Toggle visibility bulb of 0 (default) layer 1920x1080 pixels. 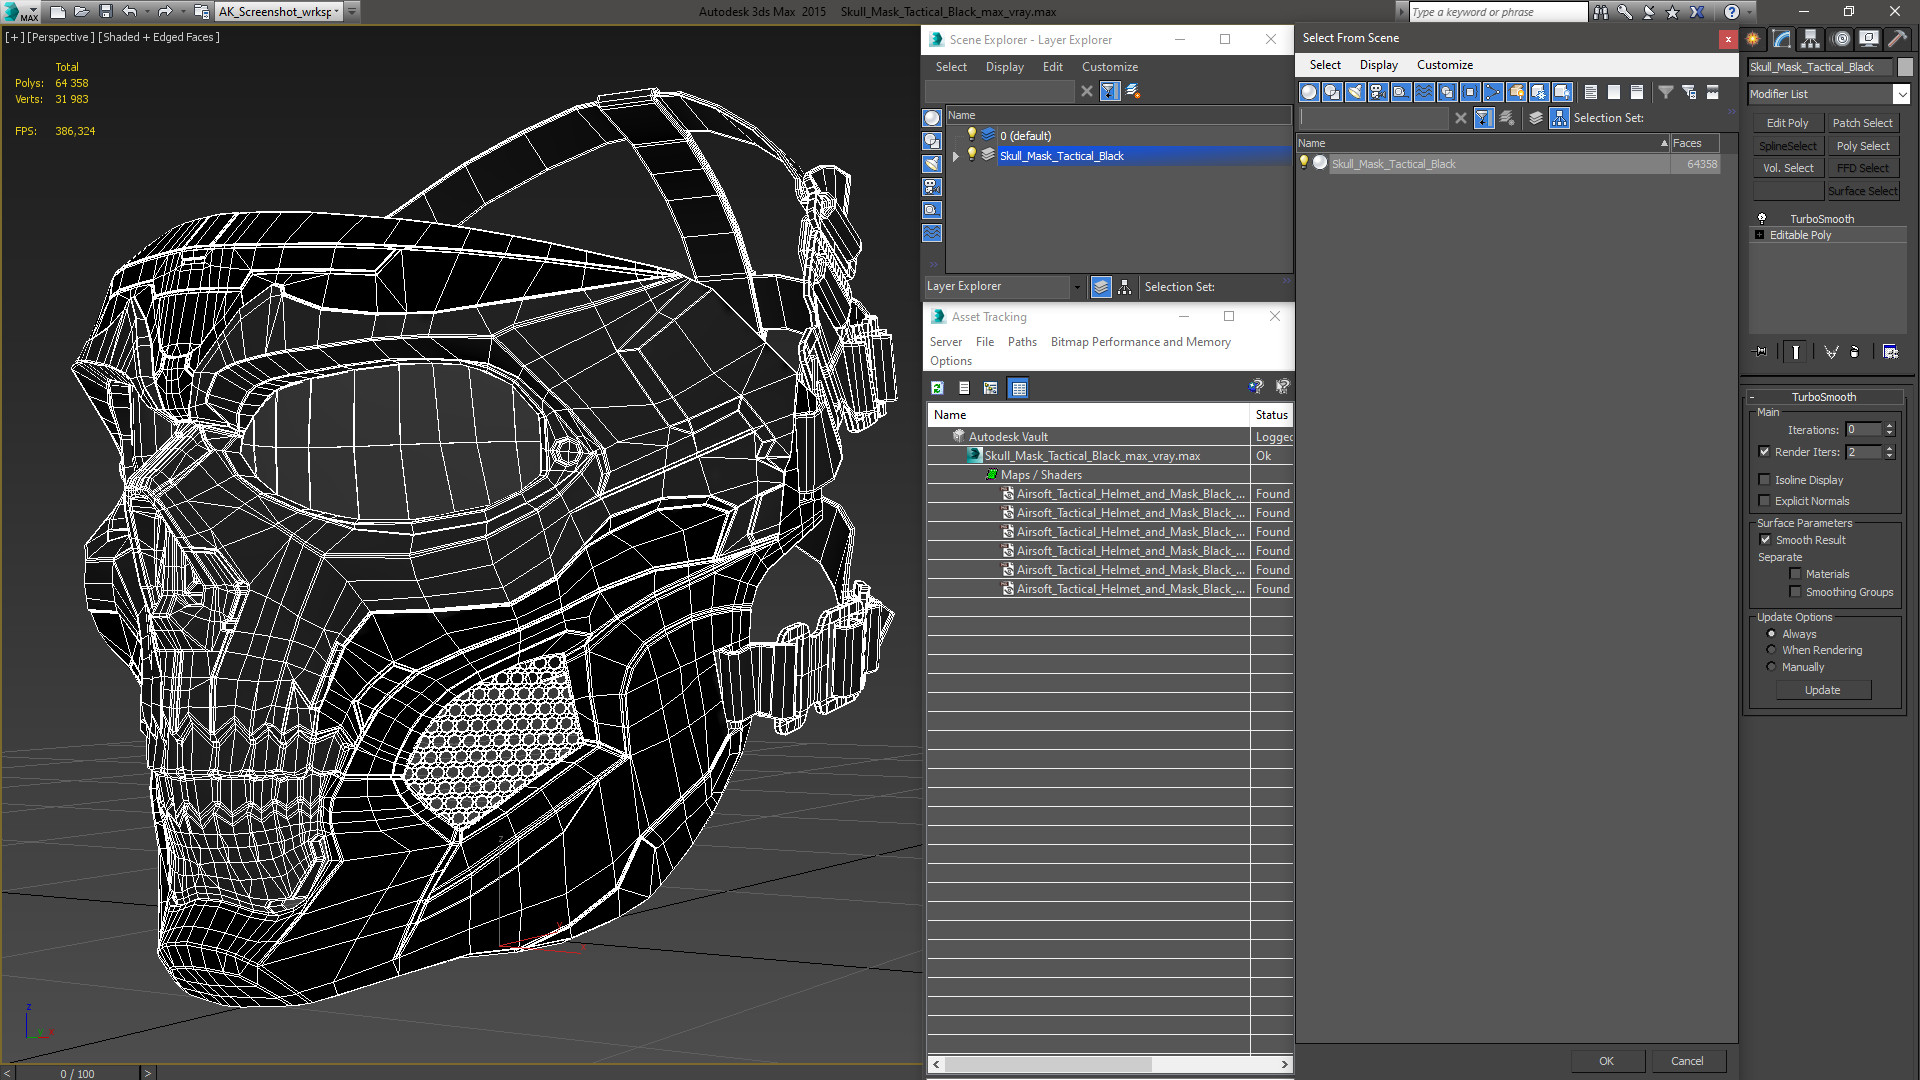point(971,135)
